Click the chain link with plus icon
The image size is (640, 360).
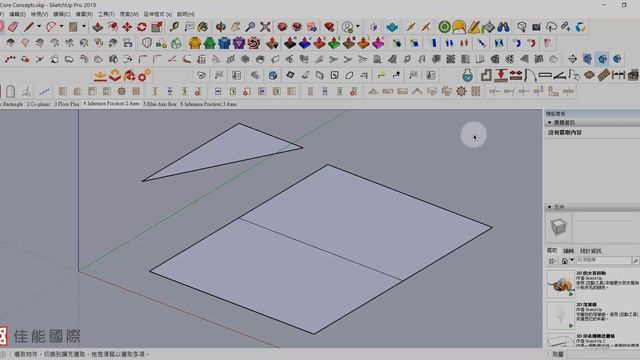coord(566,27)
